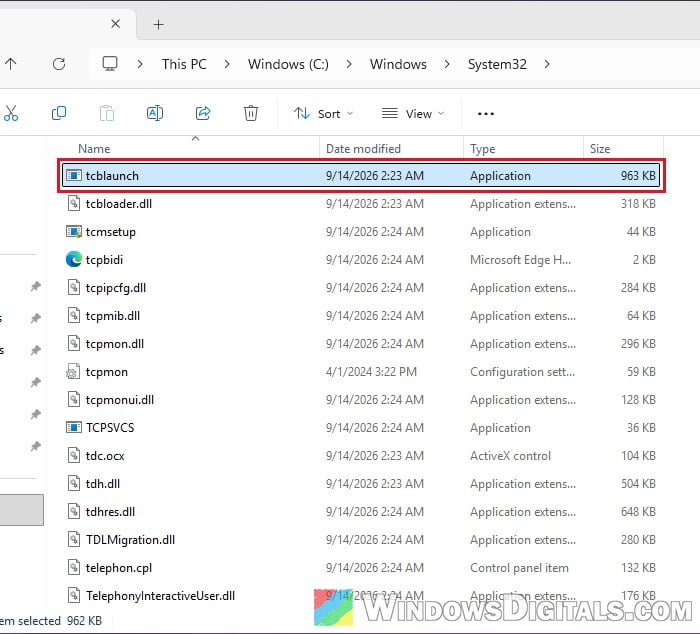Click the tcpmonui.dll file icon
Image resolution: width=700 pixels, height=634 pixels.
pyautogui.click(x=74, y=400)
